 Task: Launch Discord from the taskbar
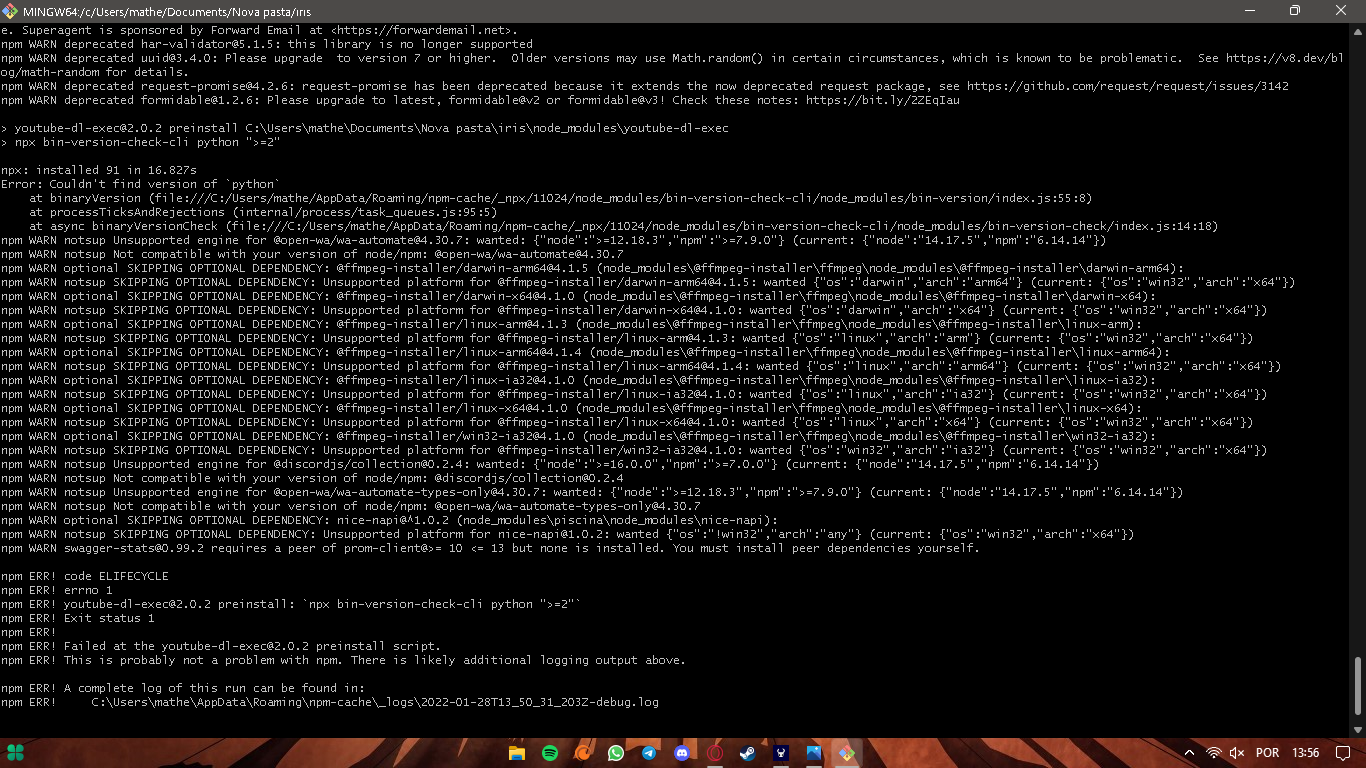tap(682, 752)
